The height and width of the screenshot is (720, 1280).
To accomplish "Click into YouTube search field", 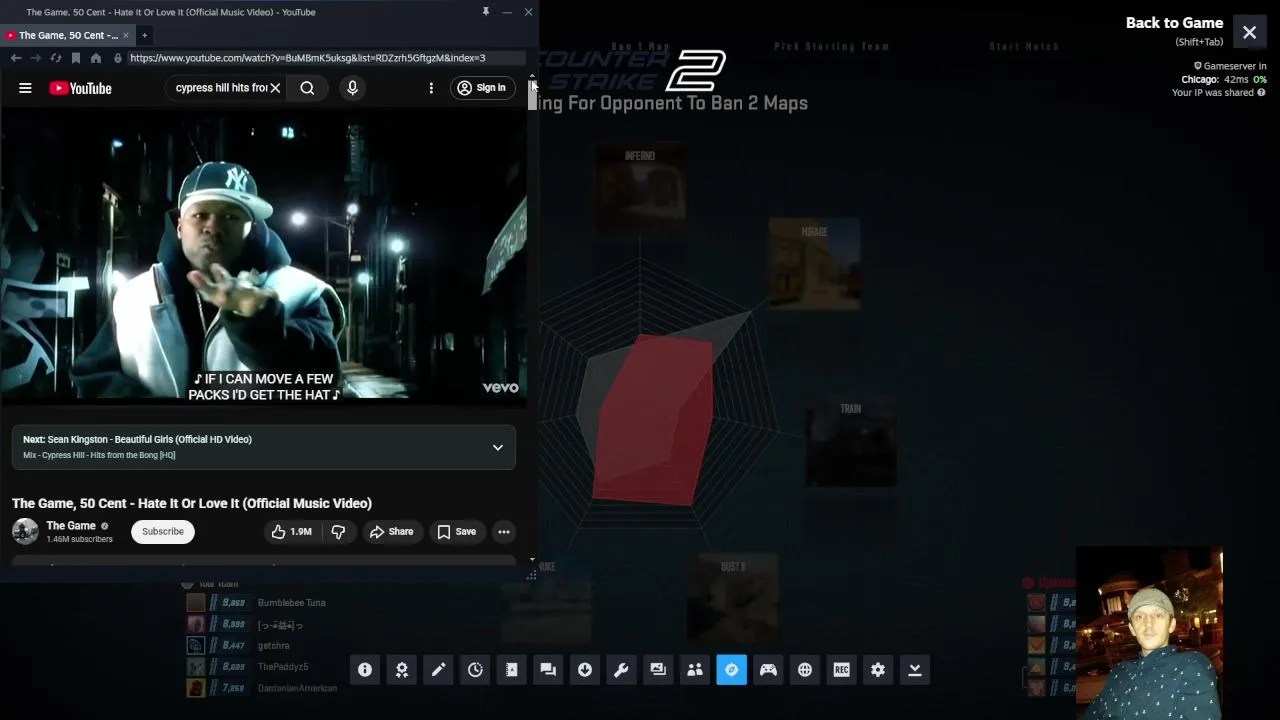I will (x=220, y=88).
